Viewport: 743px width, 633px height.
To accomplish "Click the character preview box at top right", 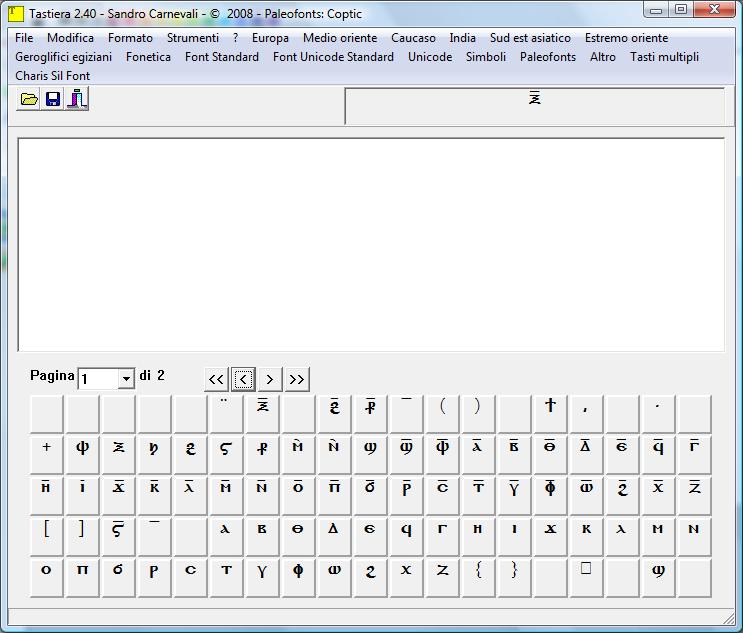I will [x=535, y=106].
